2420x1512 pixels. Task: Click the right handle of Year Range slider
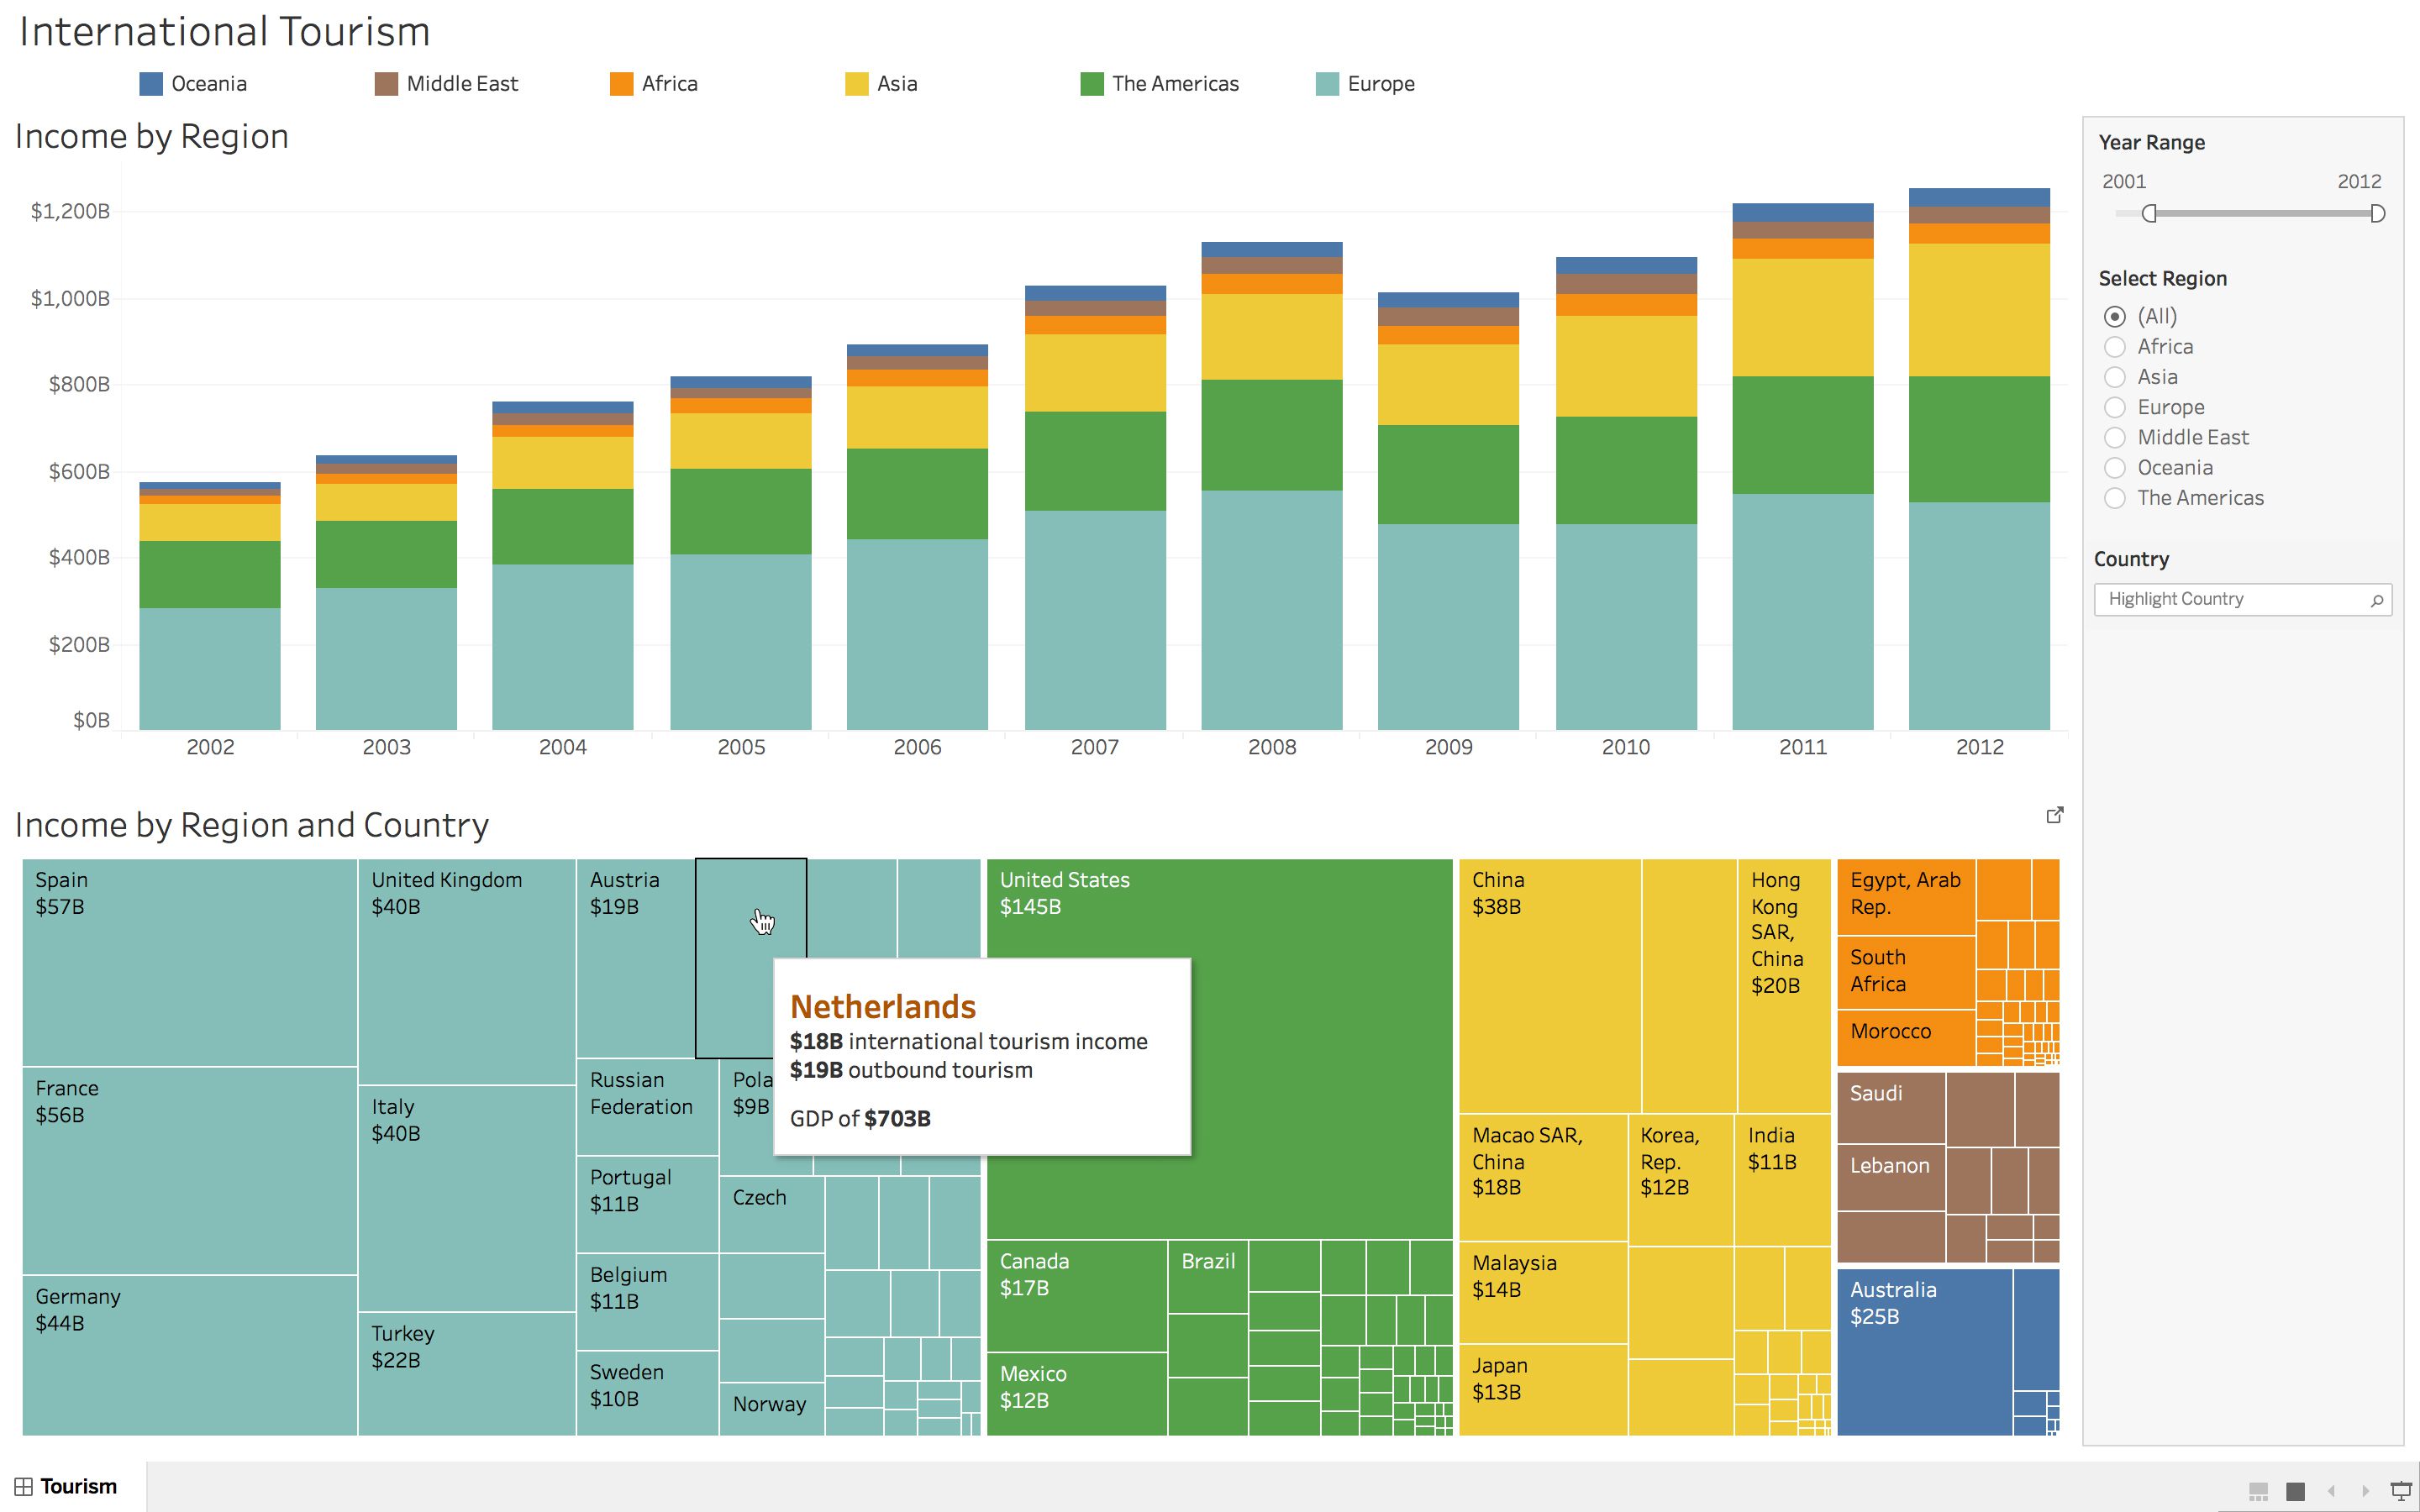[2378, 213]
